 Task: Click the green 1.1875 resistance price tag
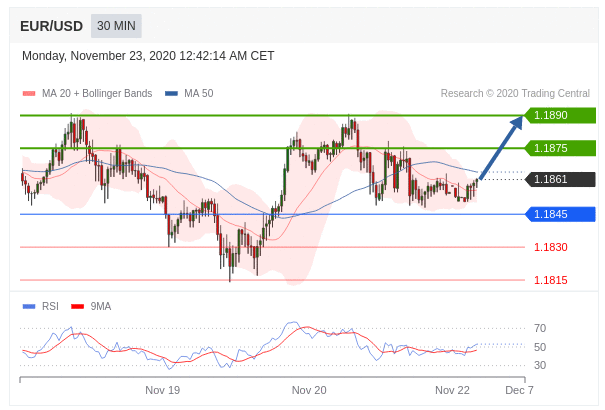pos(560,148)
